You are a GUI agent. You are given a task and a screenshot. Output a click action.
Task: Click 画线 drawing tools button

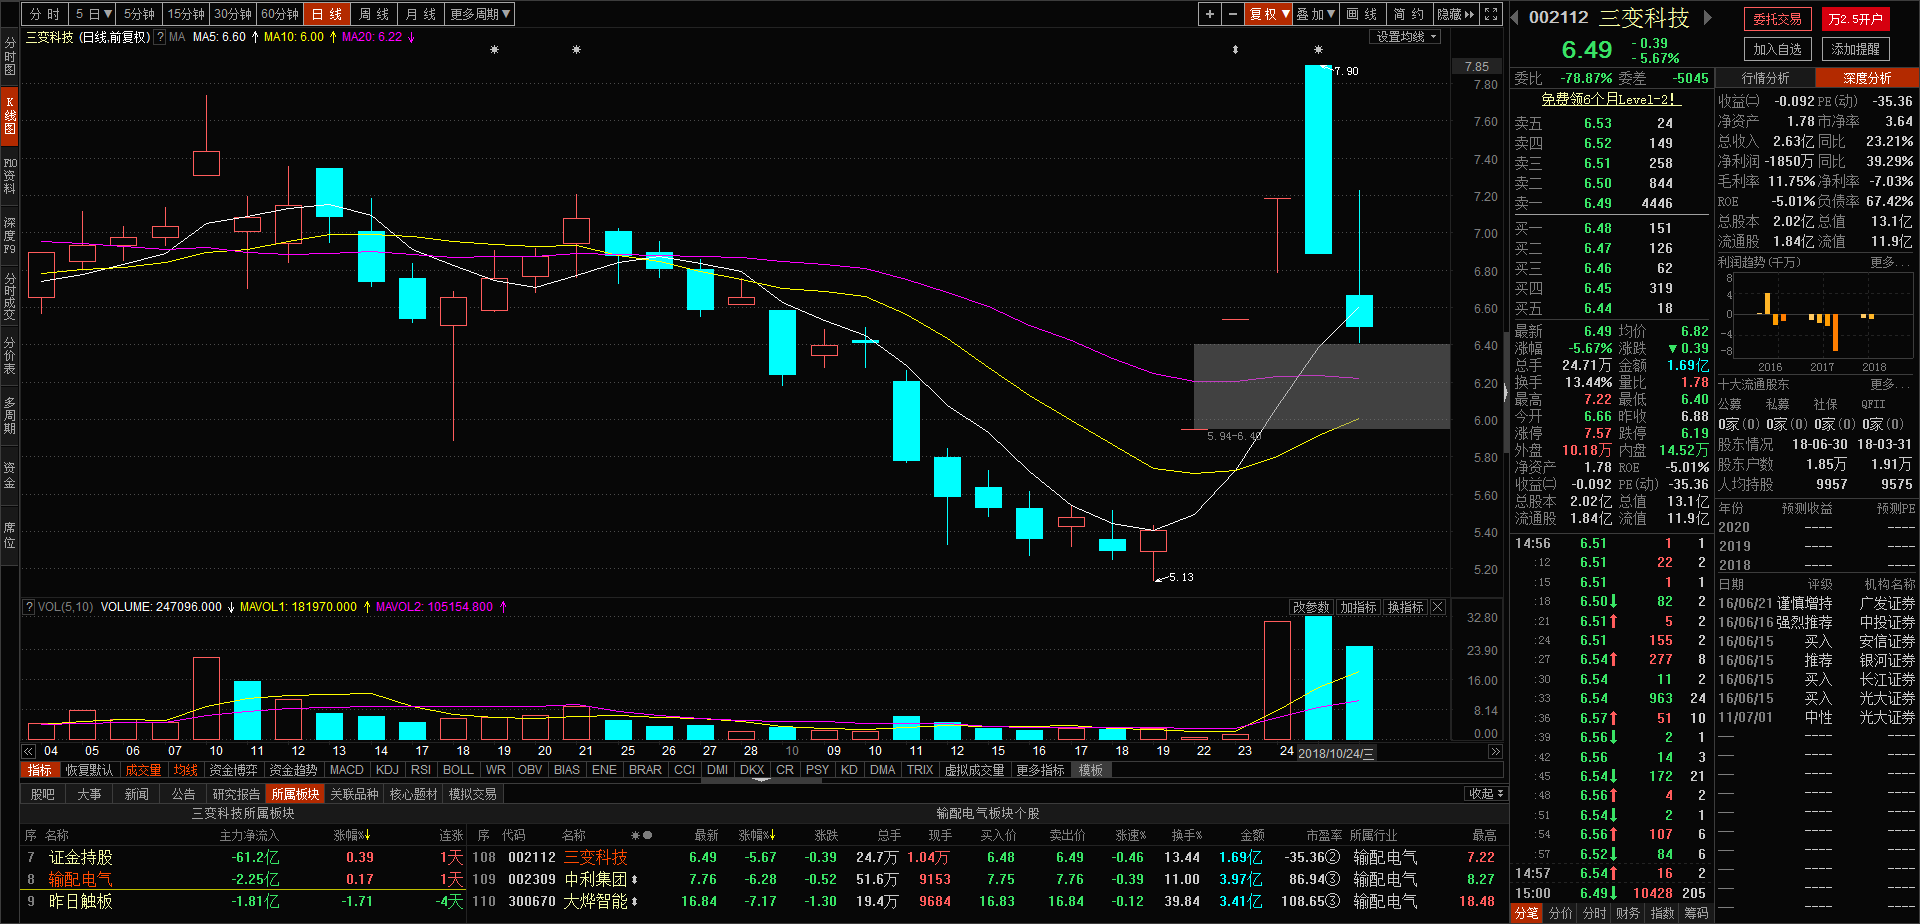[1363, 14]
